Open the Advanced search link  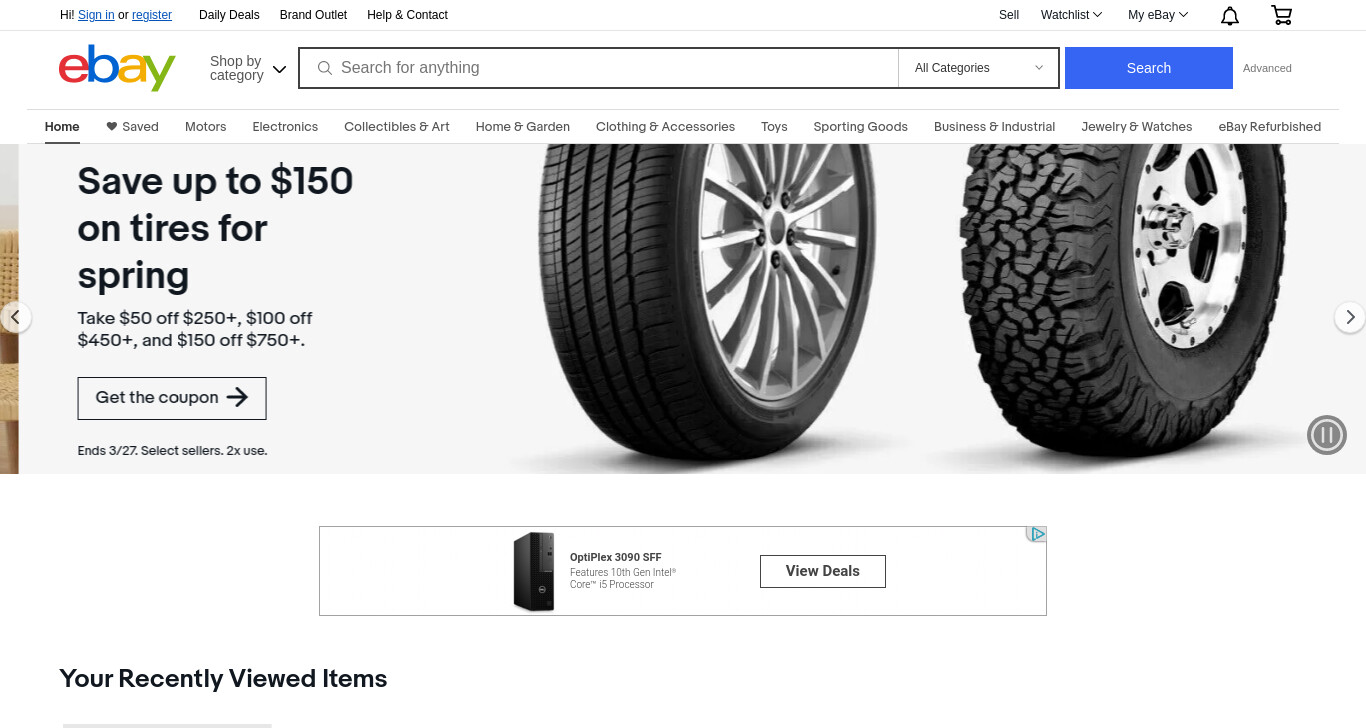click(1267, 68)
